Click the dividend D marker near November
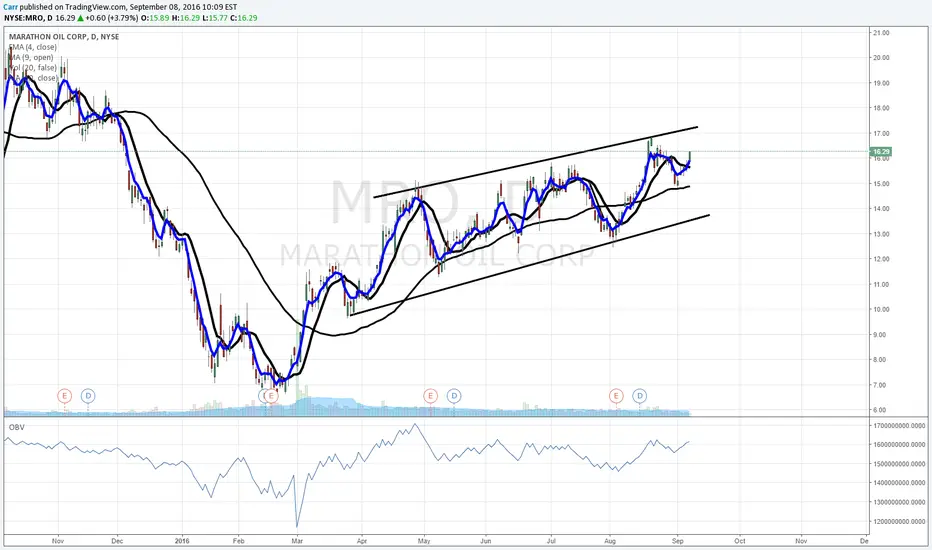Image resolution: width=932 pixels, height=550 pixels. (88, 396)
